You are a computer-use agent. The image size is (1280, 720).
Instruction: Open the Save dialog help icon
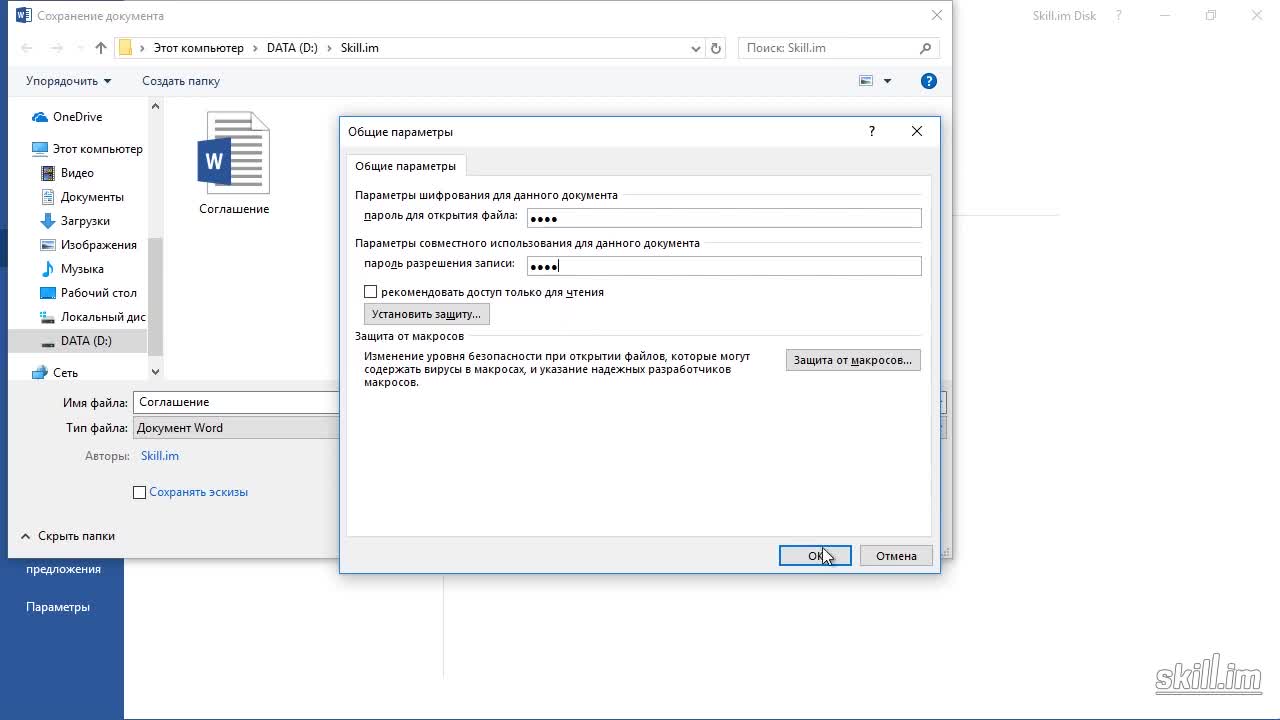click(x=928, y=81)
